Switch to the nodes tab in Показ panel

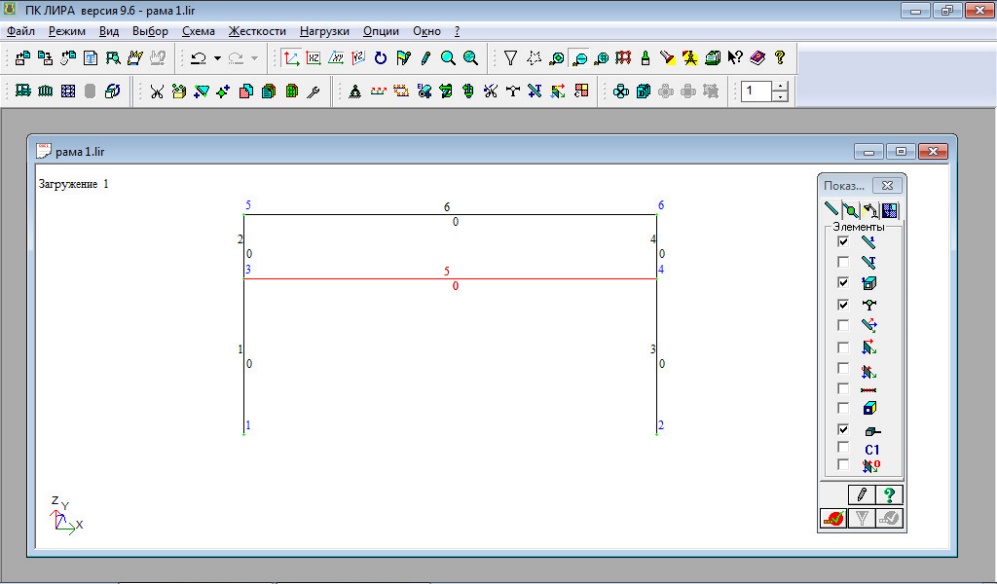point(850,210)
